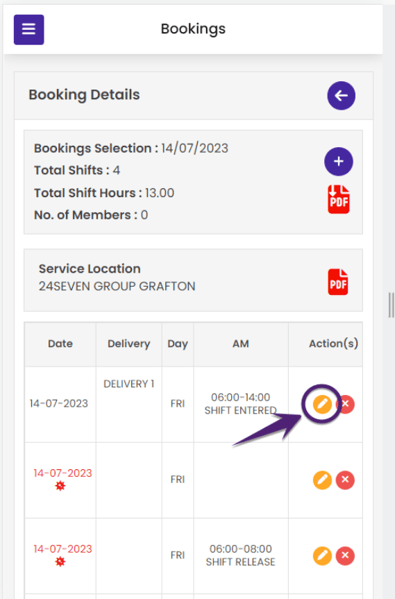Go back using the arrow button
Image resolution: width=395 pixels, height=599 pixels.
341,96
